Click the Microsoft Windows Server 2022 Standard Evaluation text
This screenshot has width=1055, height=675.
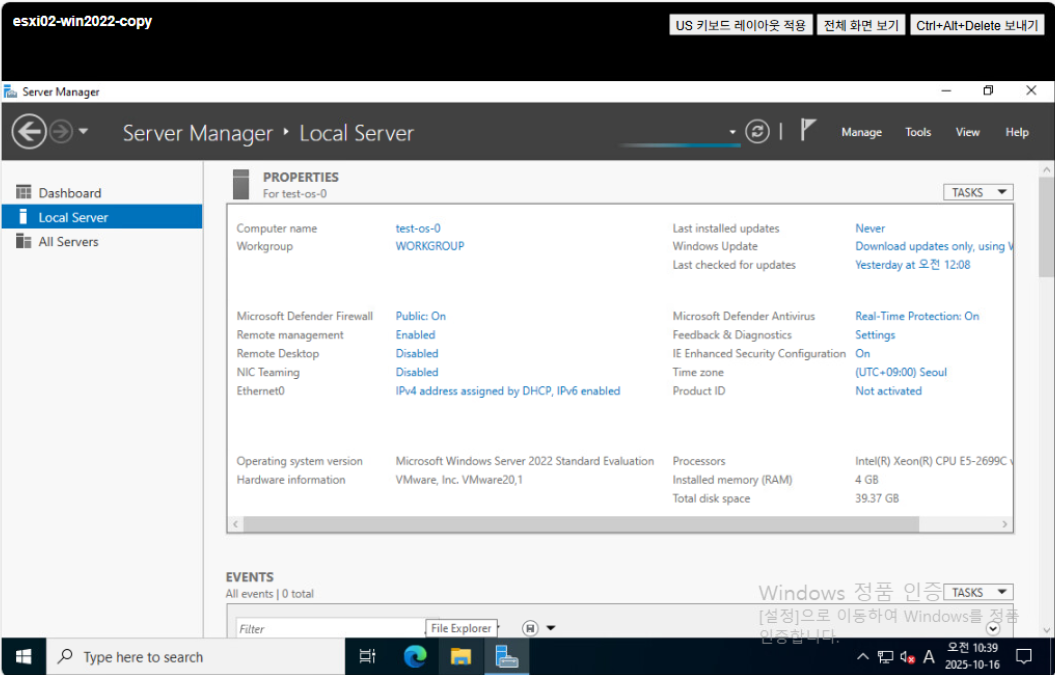pos(524,461)
